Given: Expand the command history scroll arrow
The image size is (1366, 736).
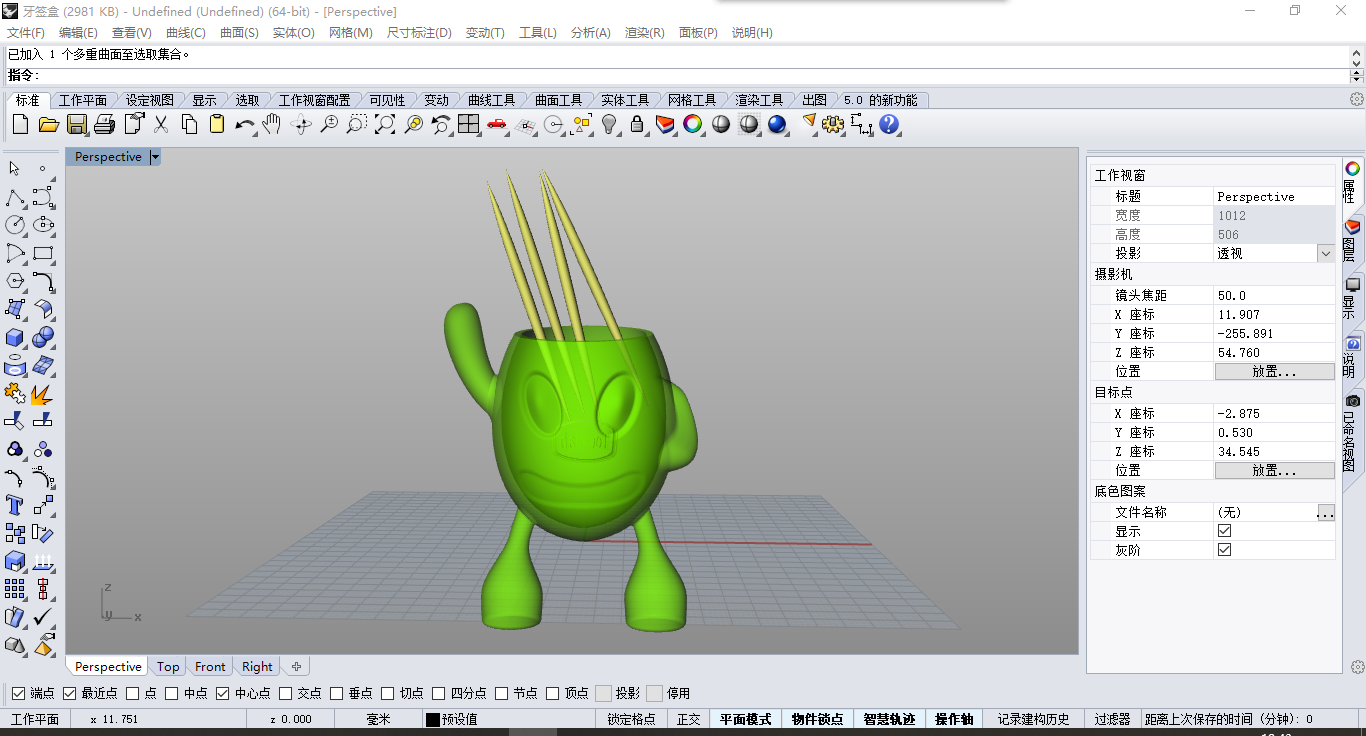Looking at the screenshot, I should [x=1357, y=55].
